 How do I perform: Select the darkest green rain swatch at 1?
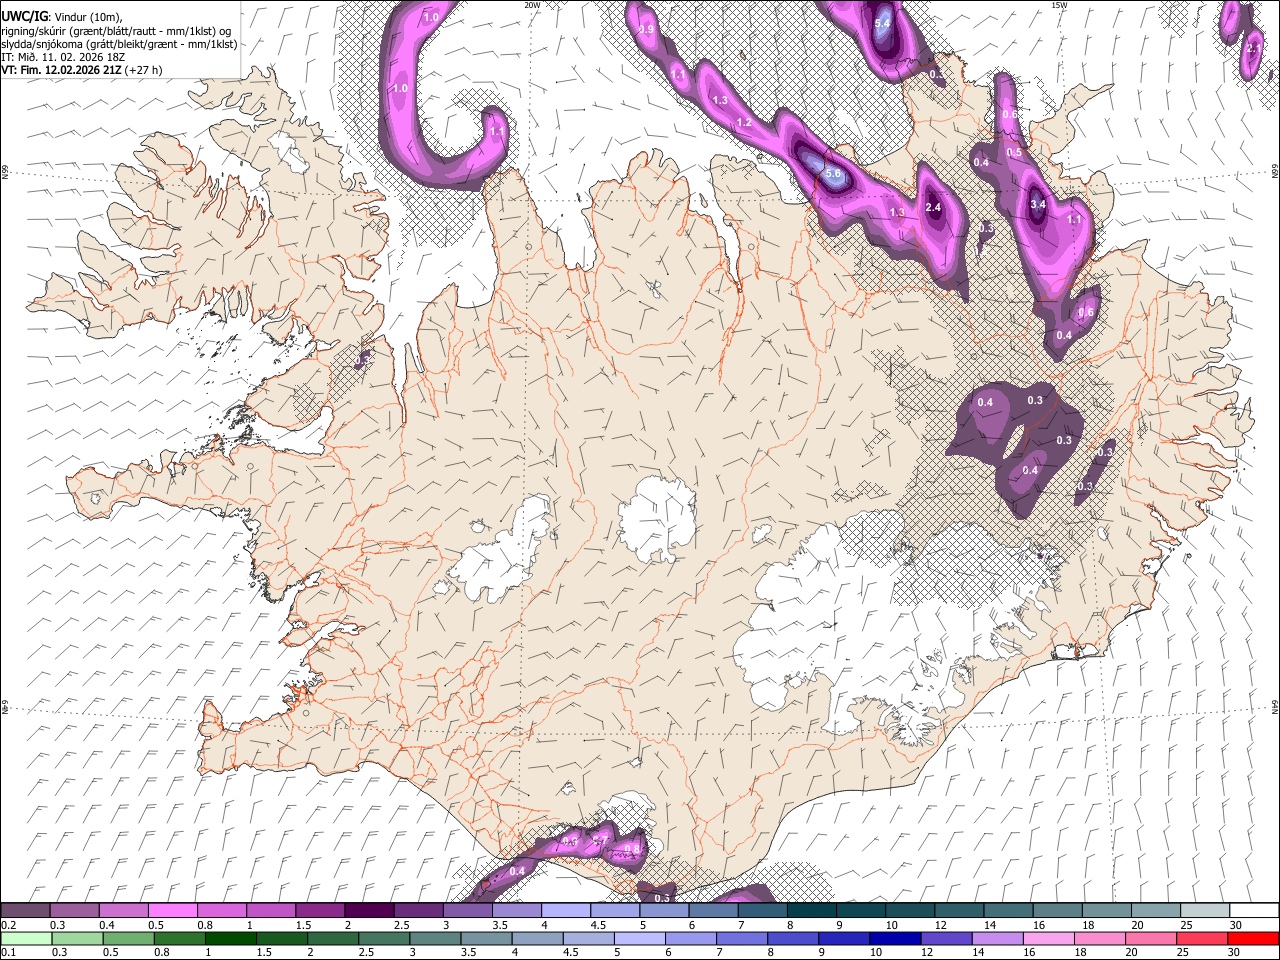[x=231, y=939]
